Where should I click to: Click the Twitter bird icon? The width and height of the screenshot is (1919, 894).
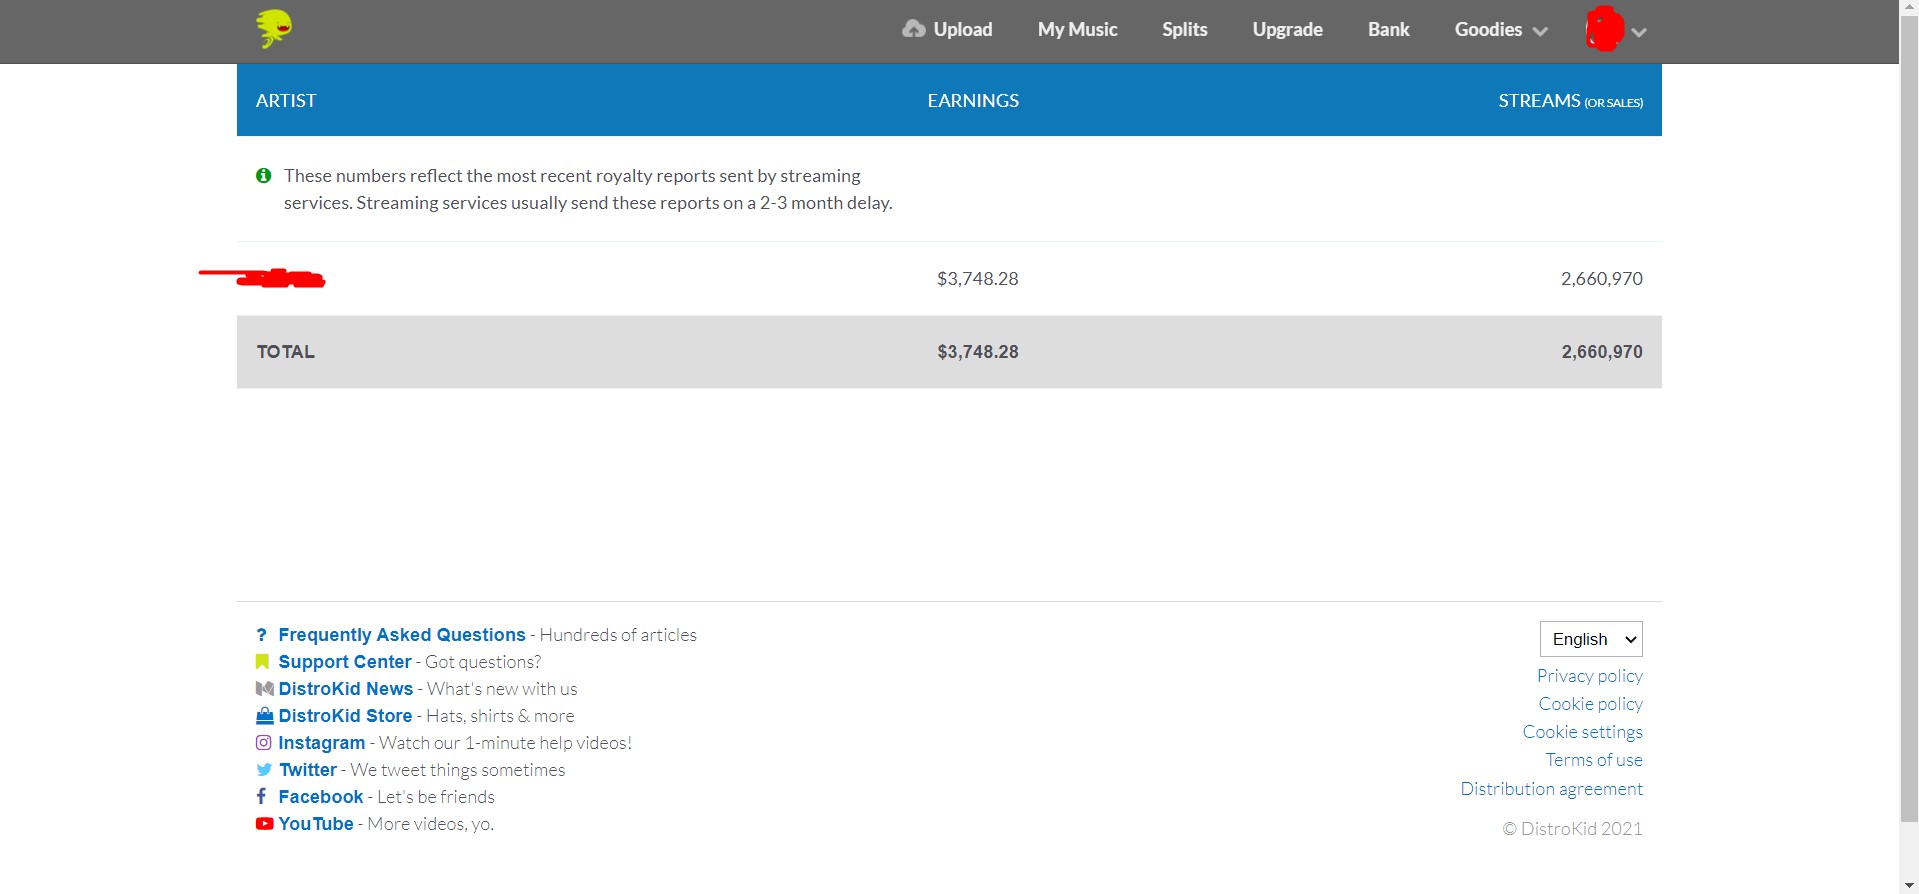click(x=264, y=770)
